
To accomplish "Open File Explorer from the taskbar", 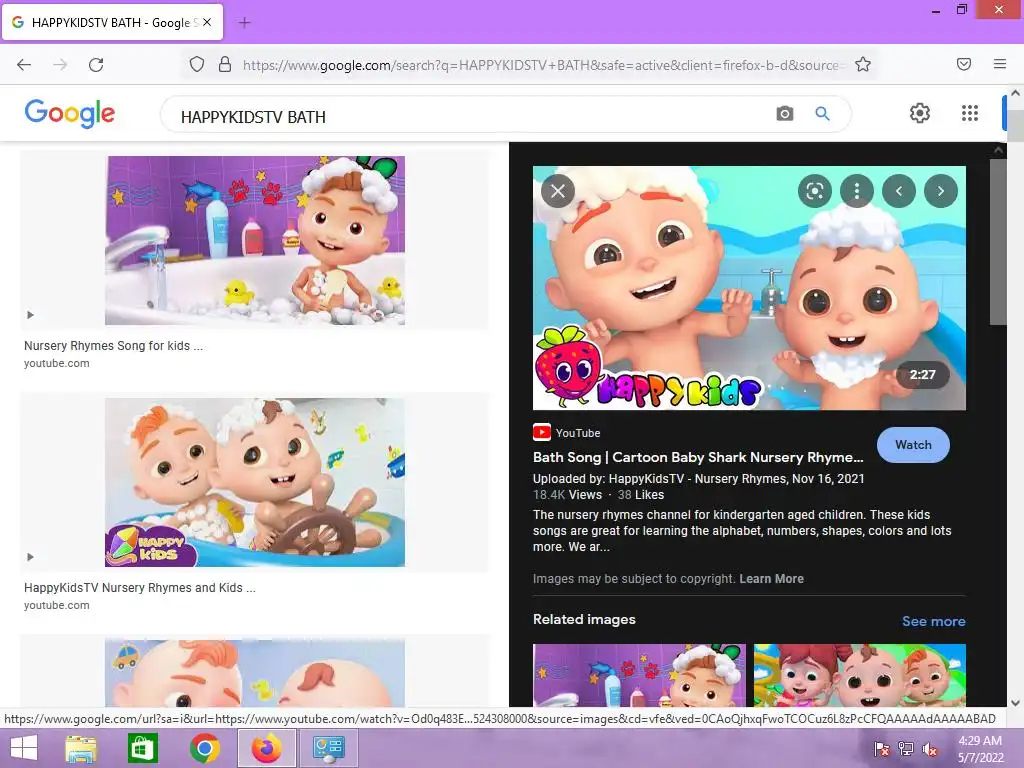I will (80, 748).
